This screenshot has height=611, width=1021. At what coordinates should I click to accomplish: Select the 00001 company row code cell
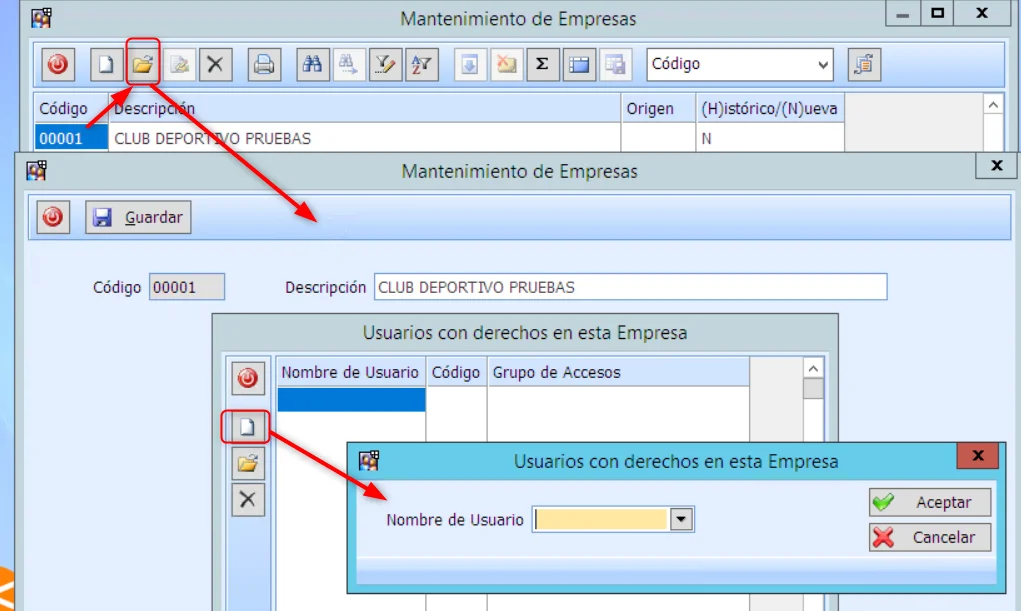click(x=70, y=138)
